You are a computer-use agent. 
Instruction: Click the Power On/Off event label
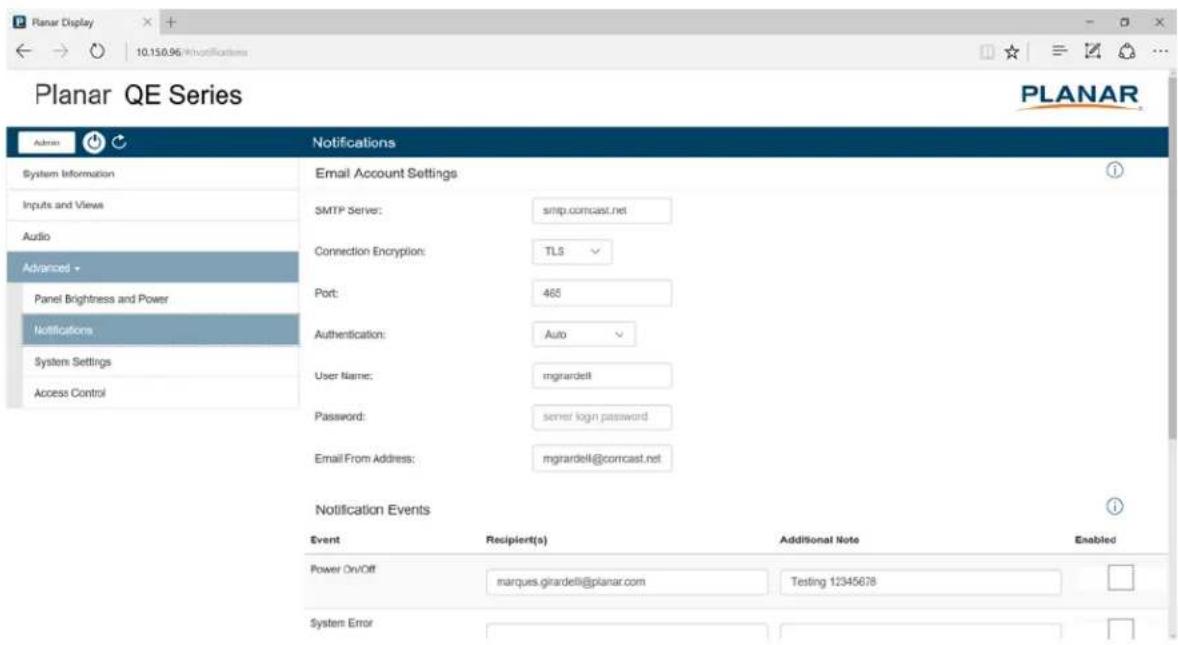coord(343,569)
